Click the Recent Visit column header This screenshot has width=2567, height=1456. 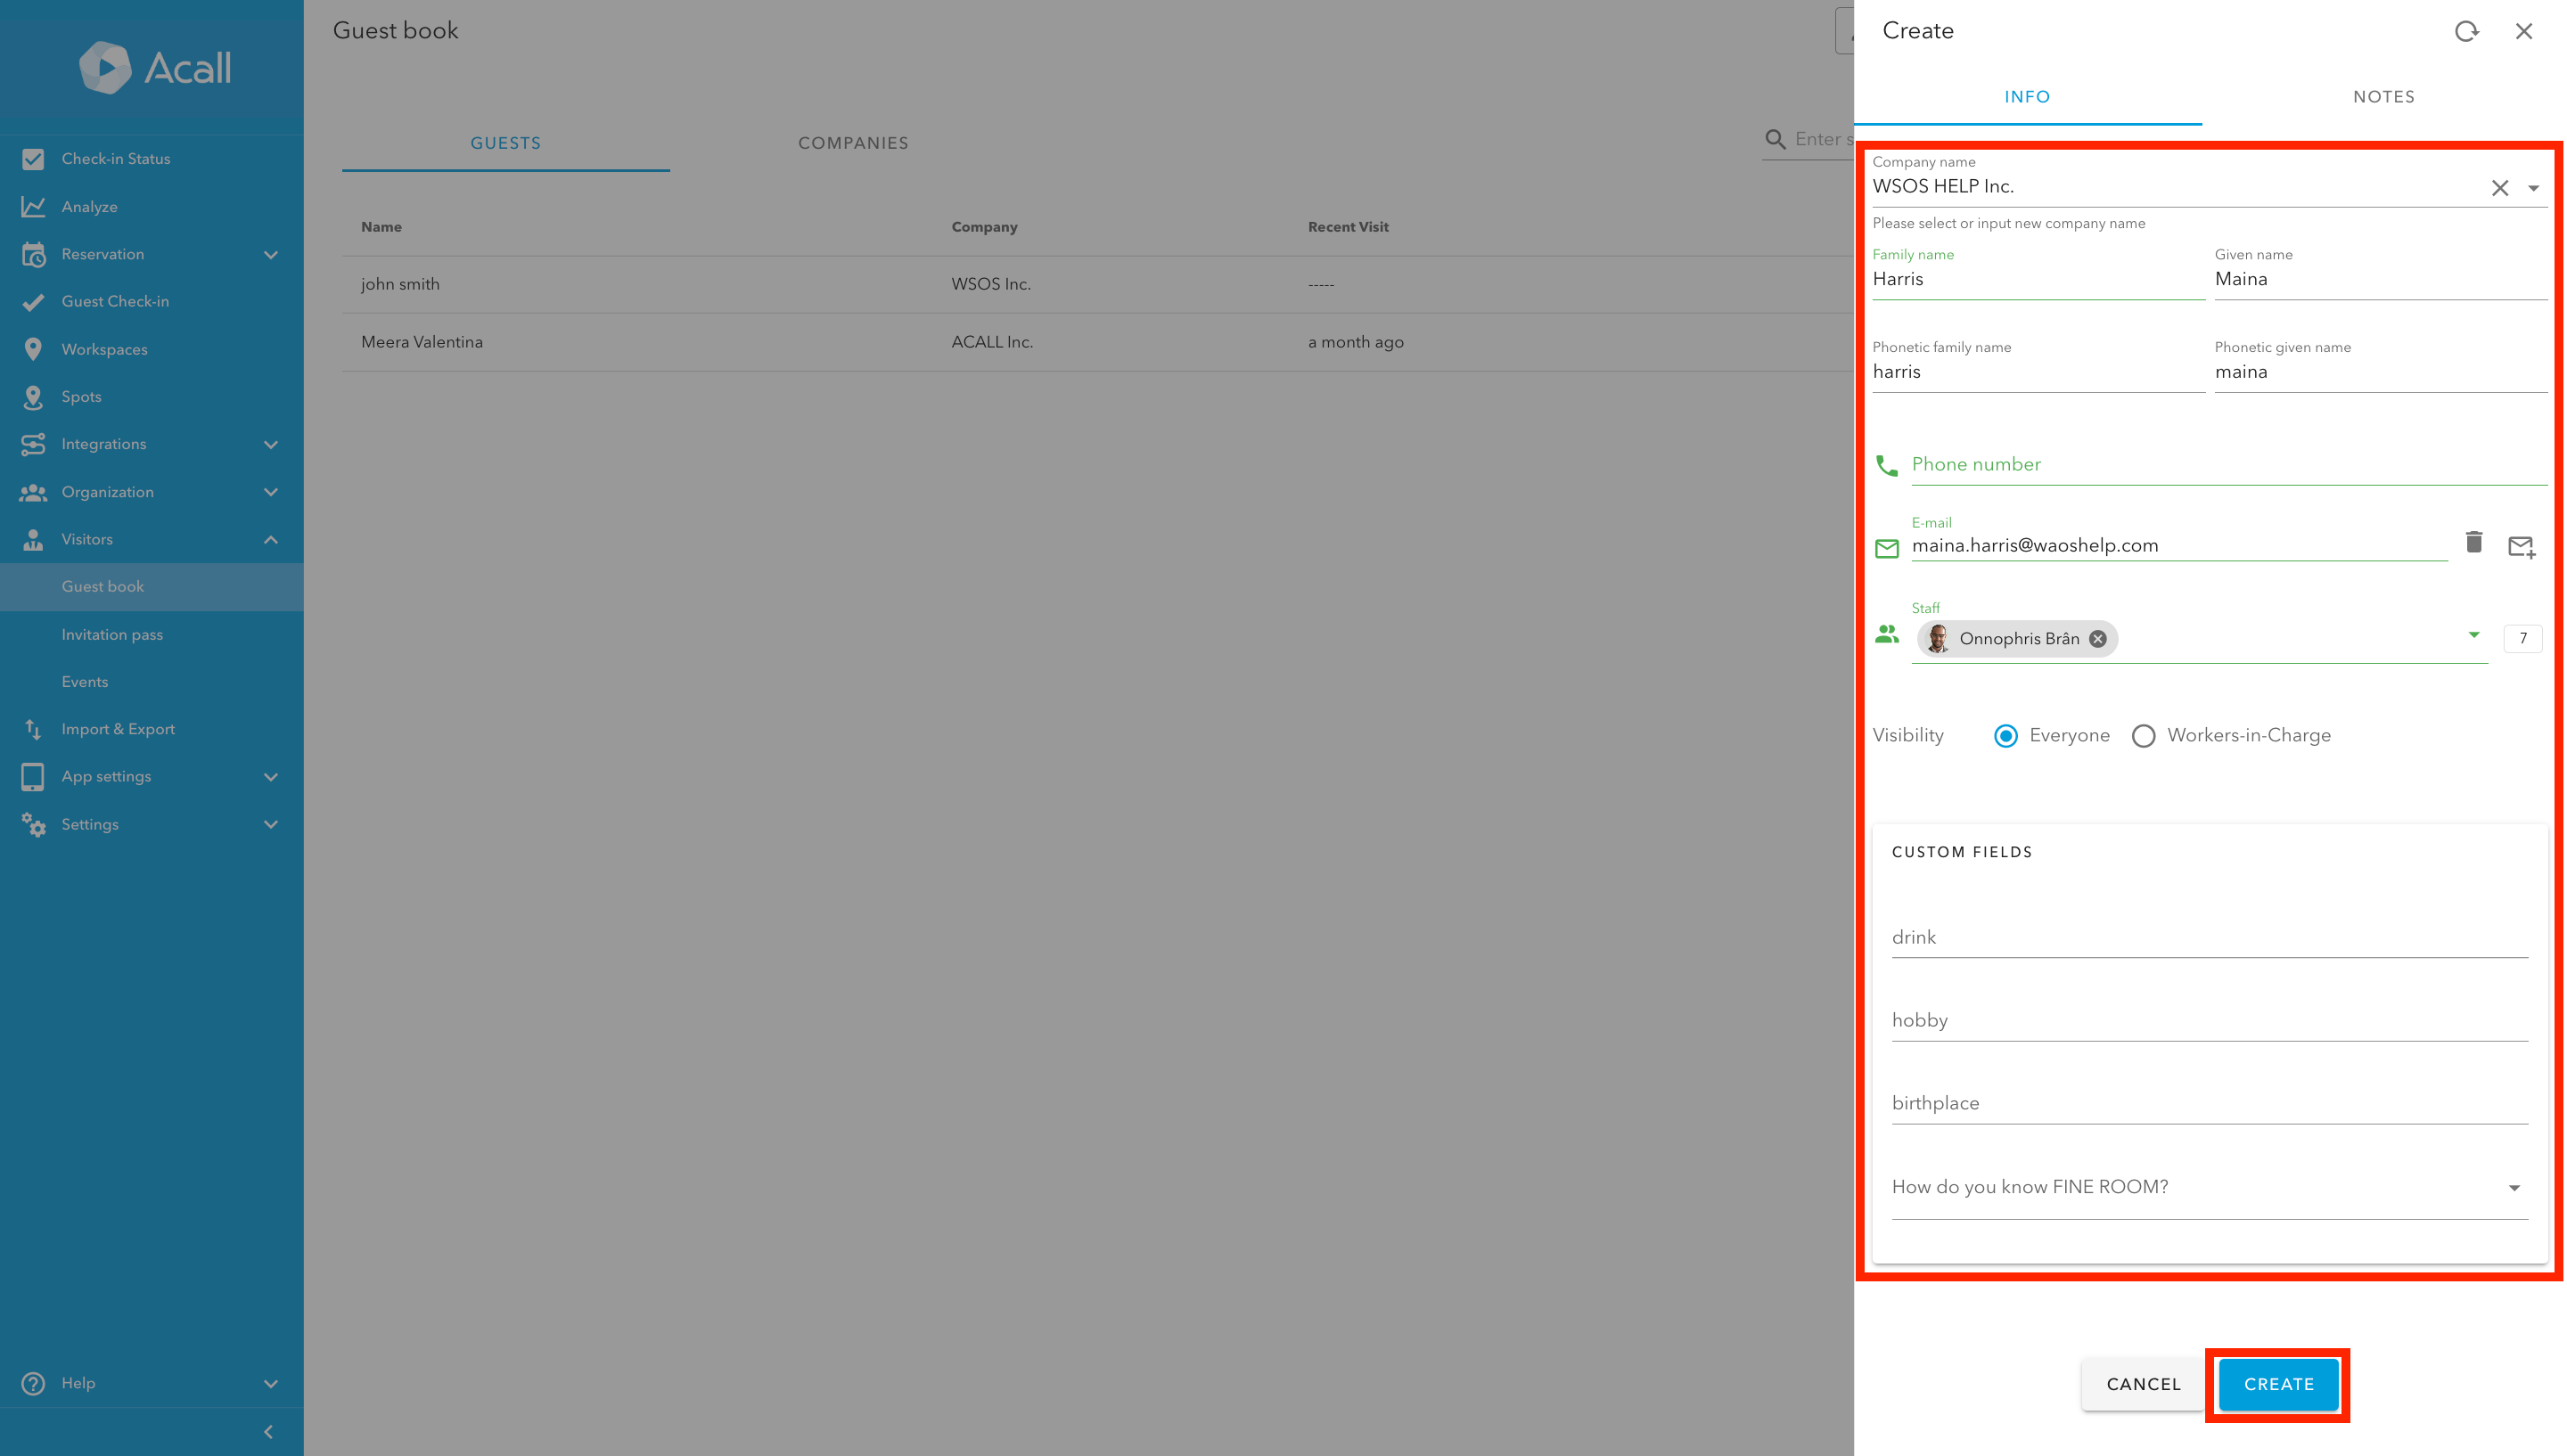1348,227
